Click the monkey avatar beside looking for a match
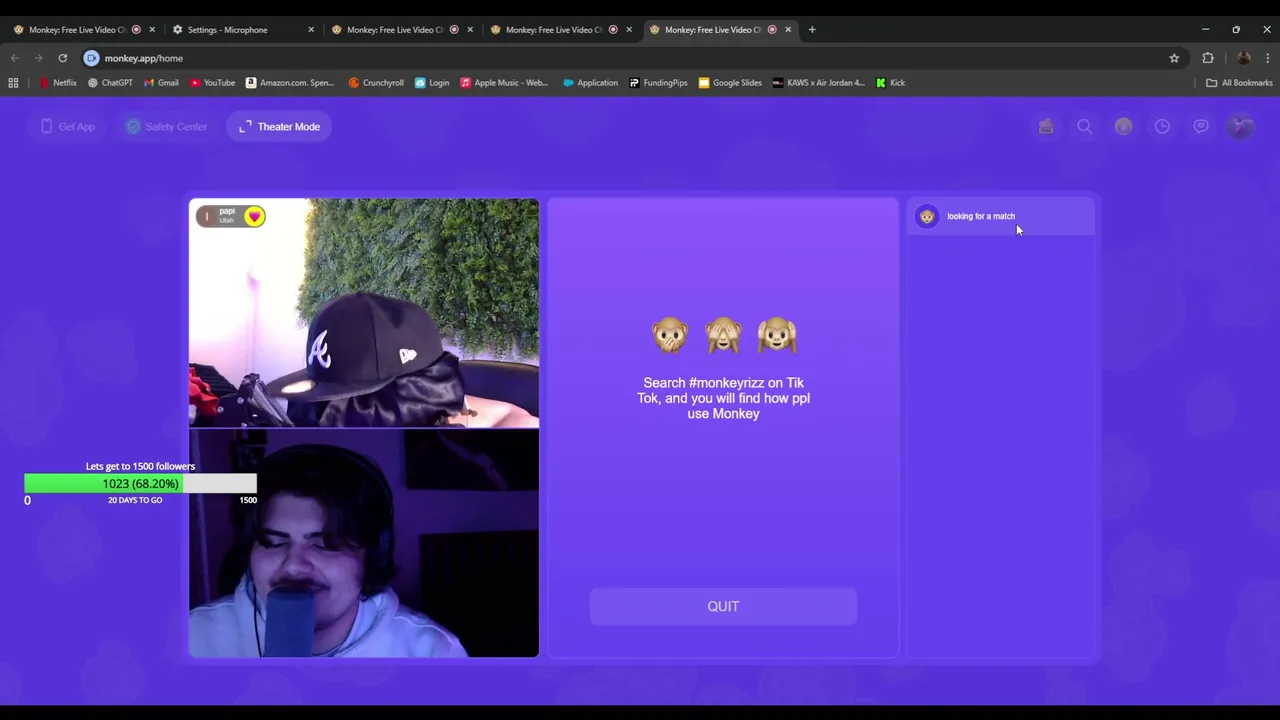This screenshot has width=1280, height=720. coord(927,216)
